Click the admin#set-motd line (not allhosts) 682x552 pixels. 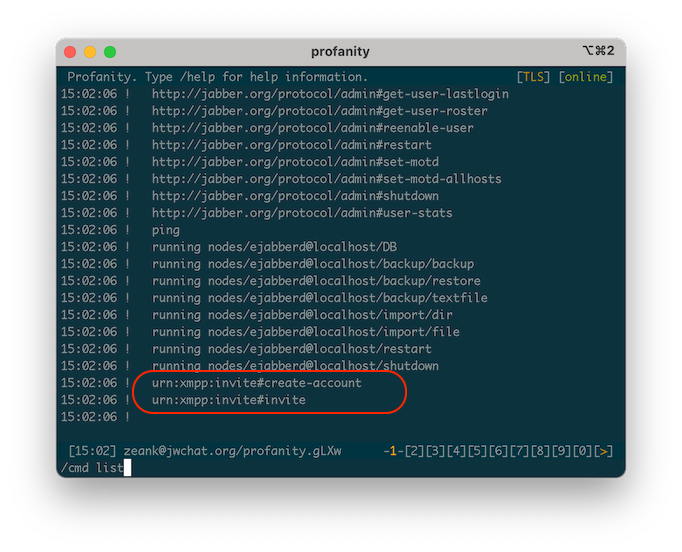[x=295, y=162]
